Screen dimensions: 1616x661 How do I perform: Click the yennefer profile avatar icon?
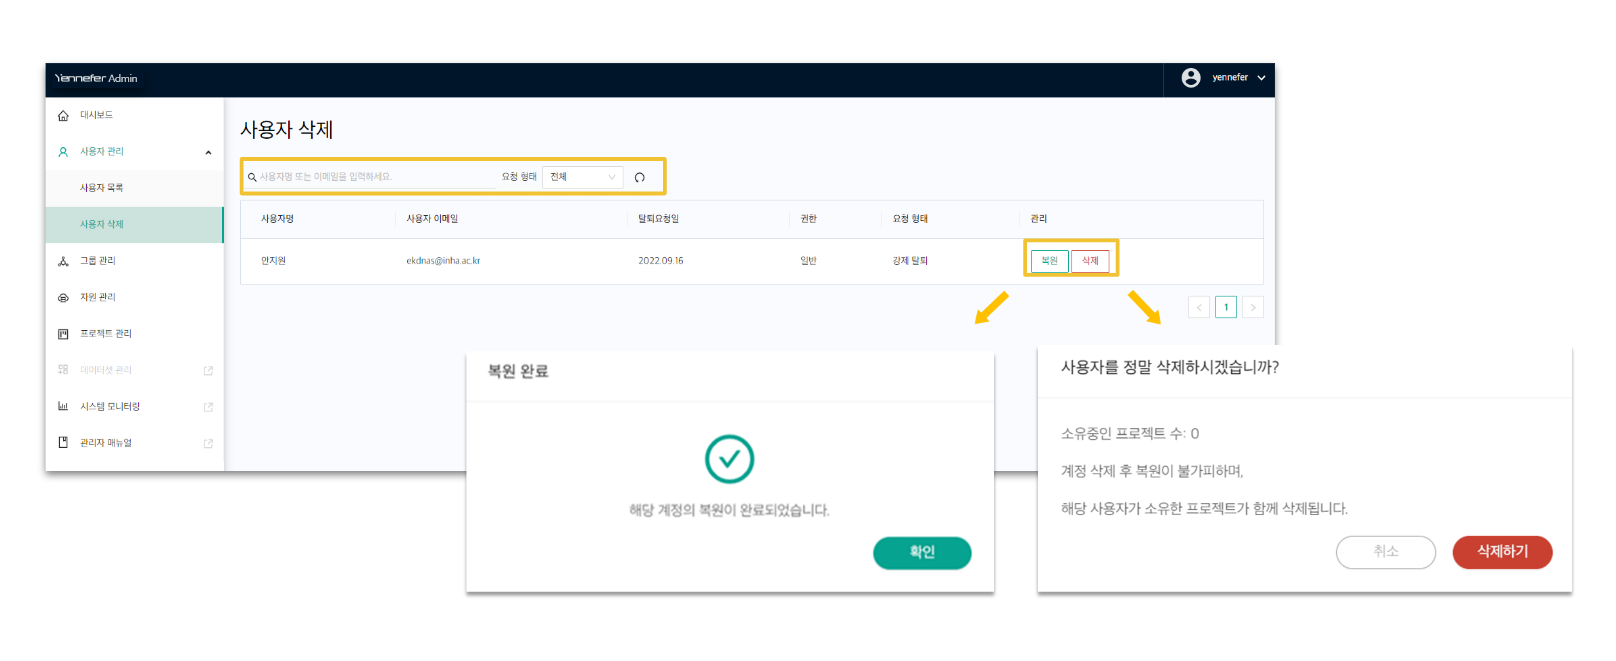[1190, 78]
